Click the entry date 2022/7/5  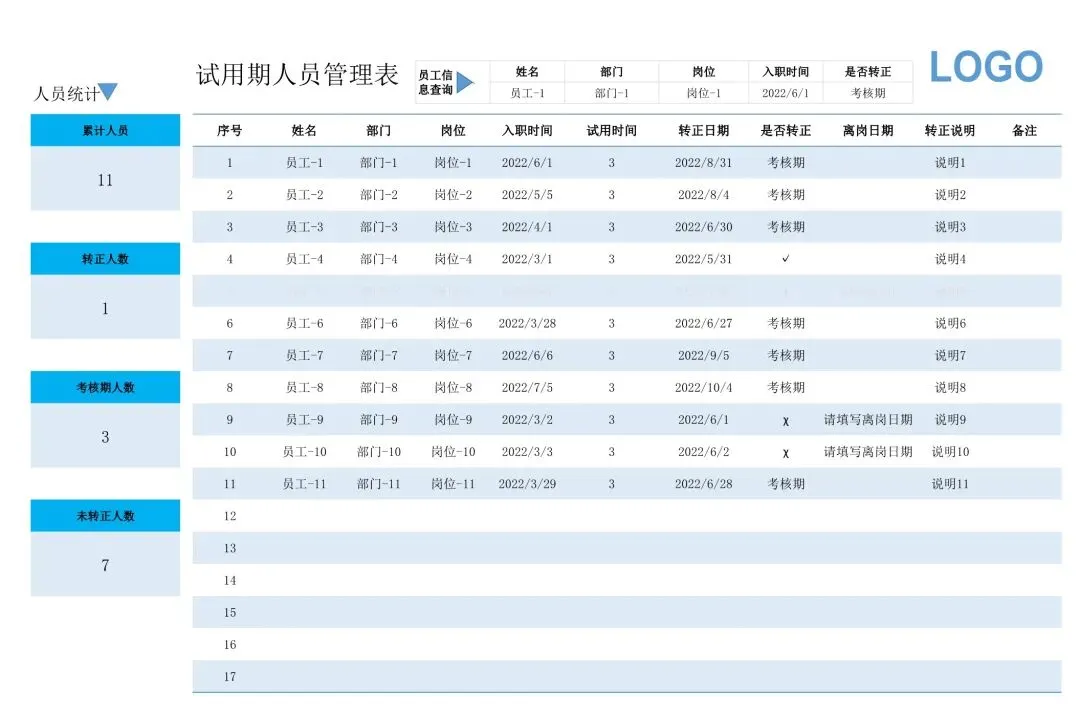pyautogui.click(x=527, y=387)
